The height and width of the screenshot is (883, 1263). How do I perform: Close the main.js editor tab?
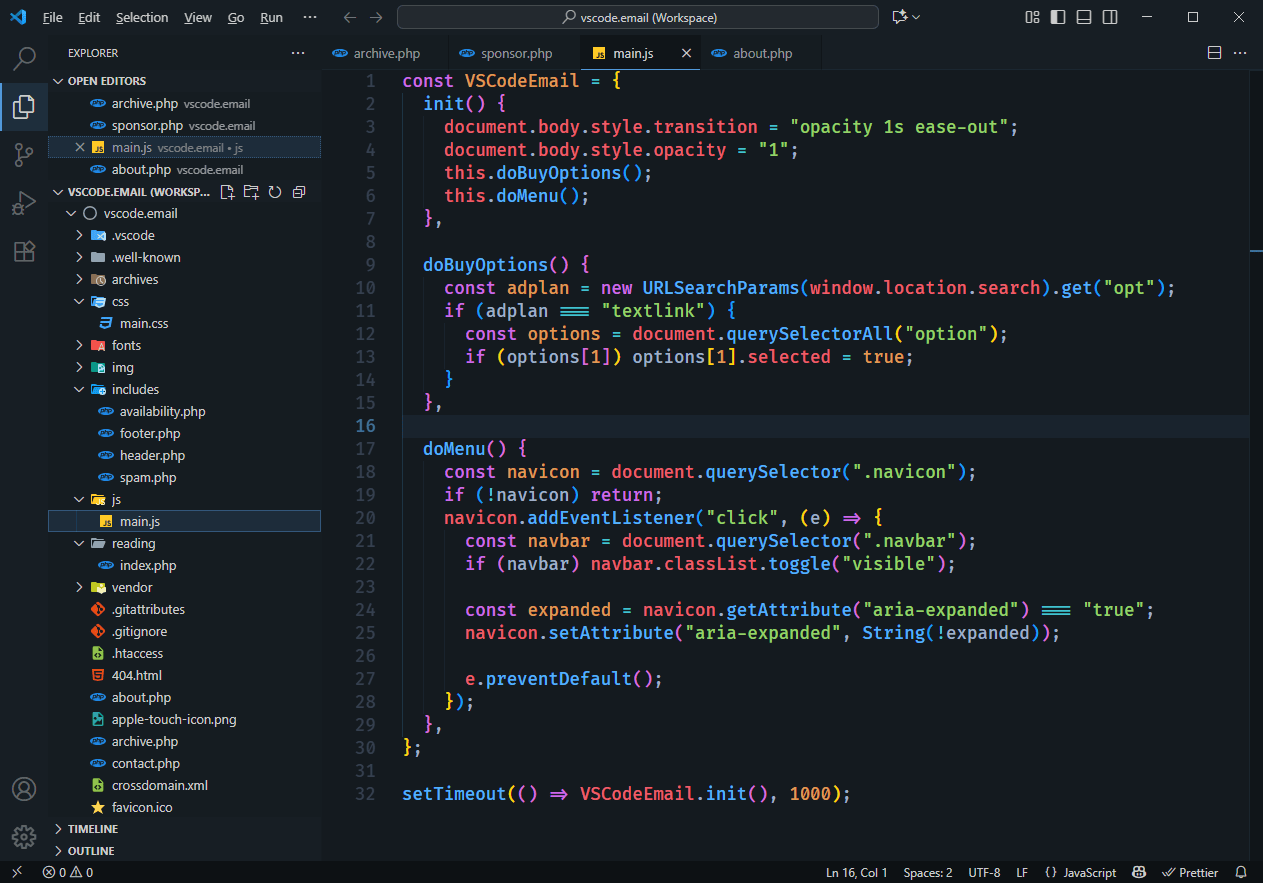pos(686,53)
